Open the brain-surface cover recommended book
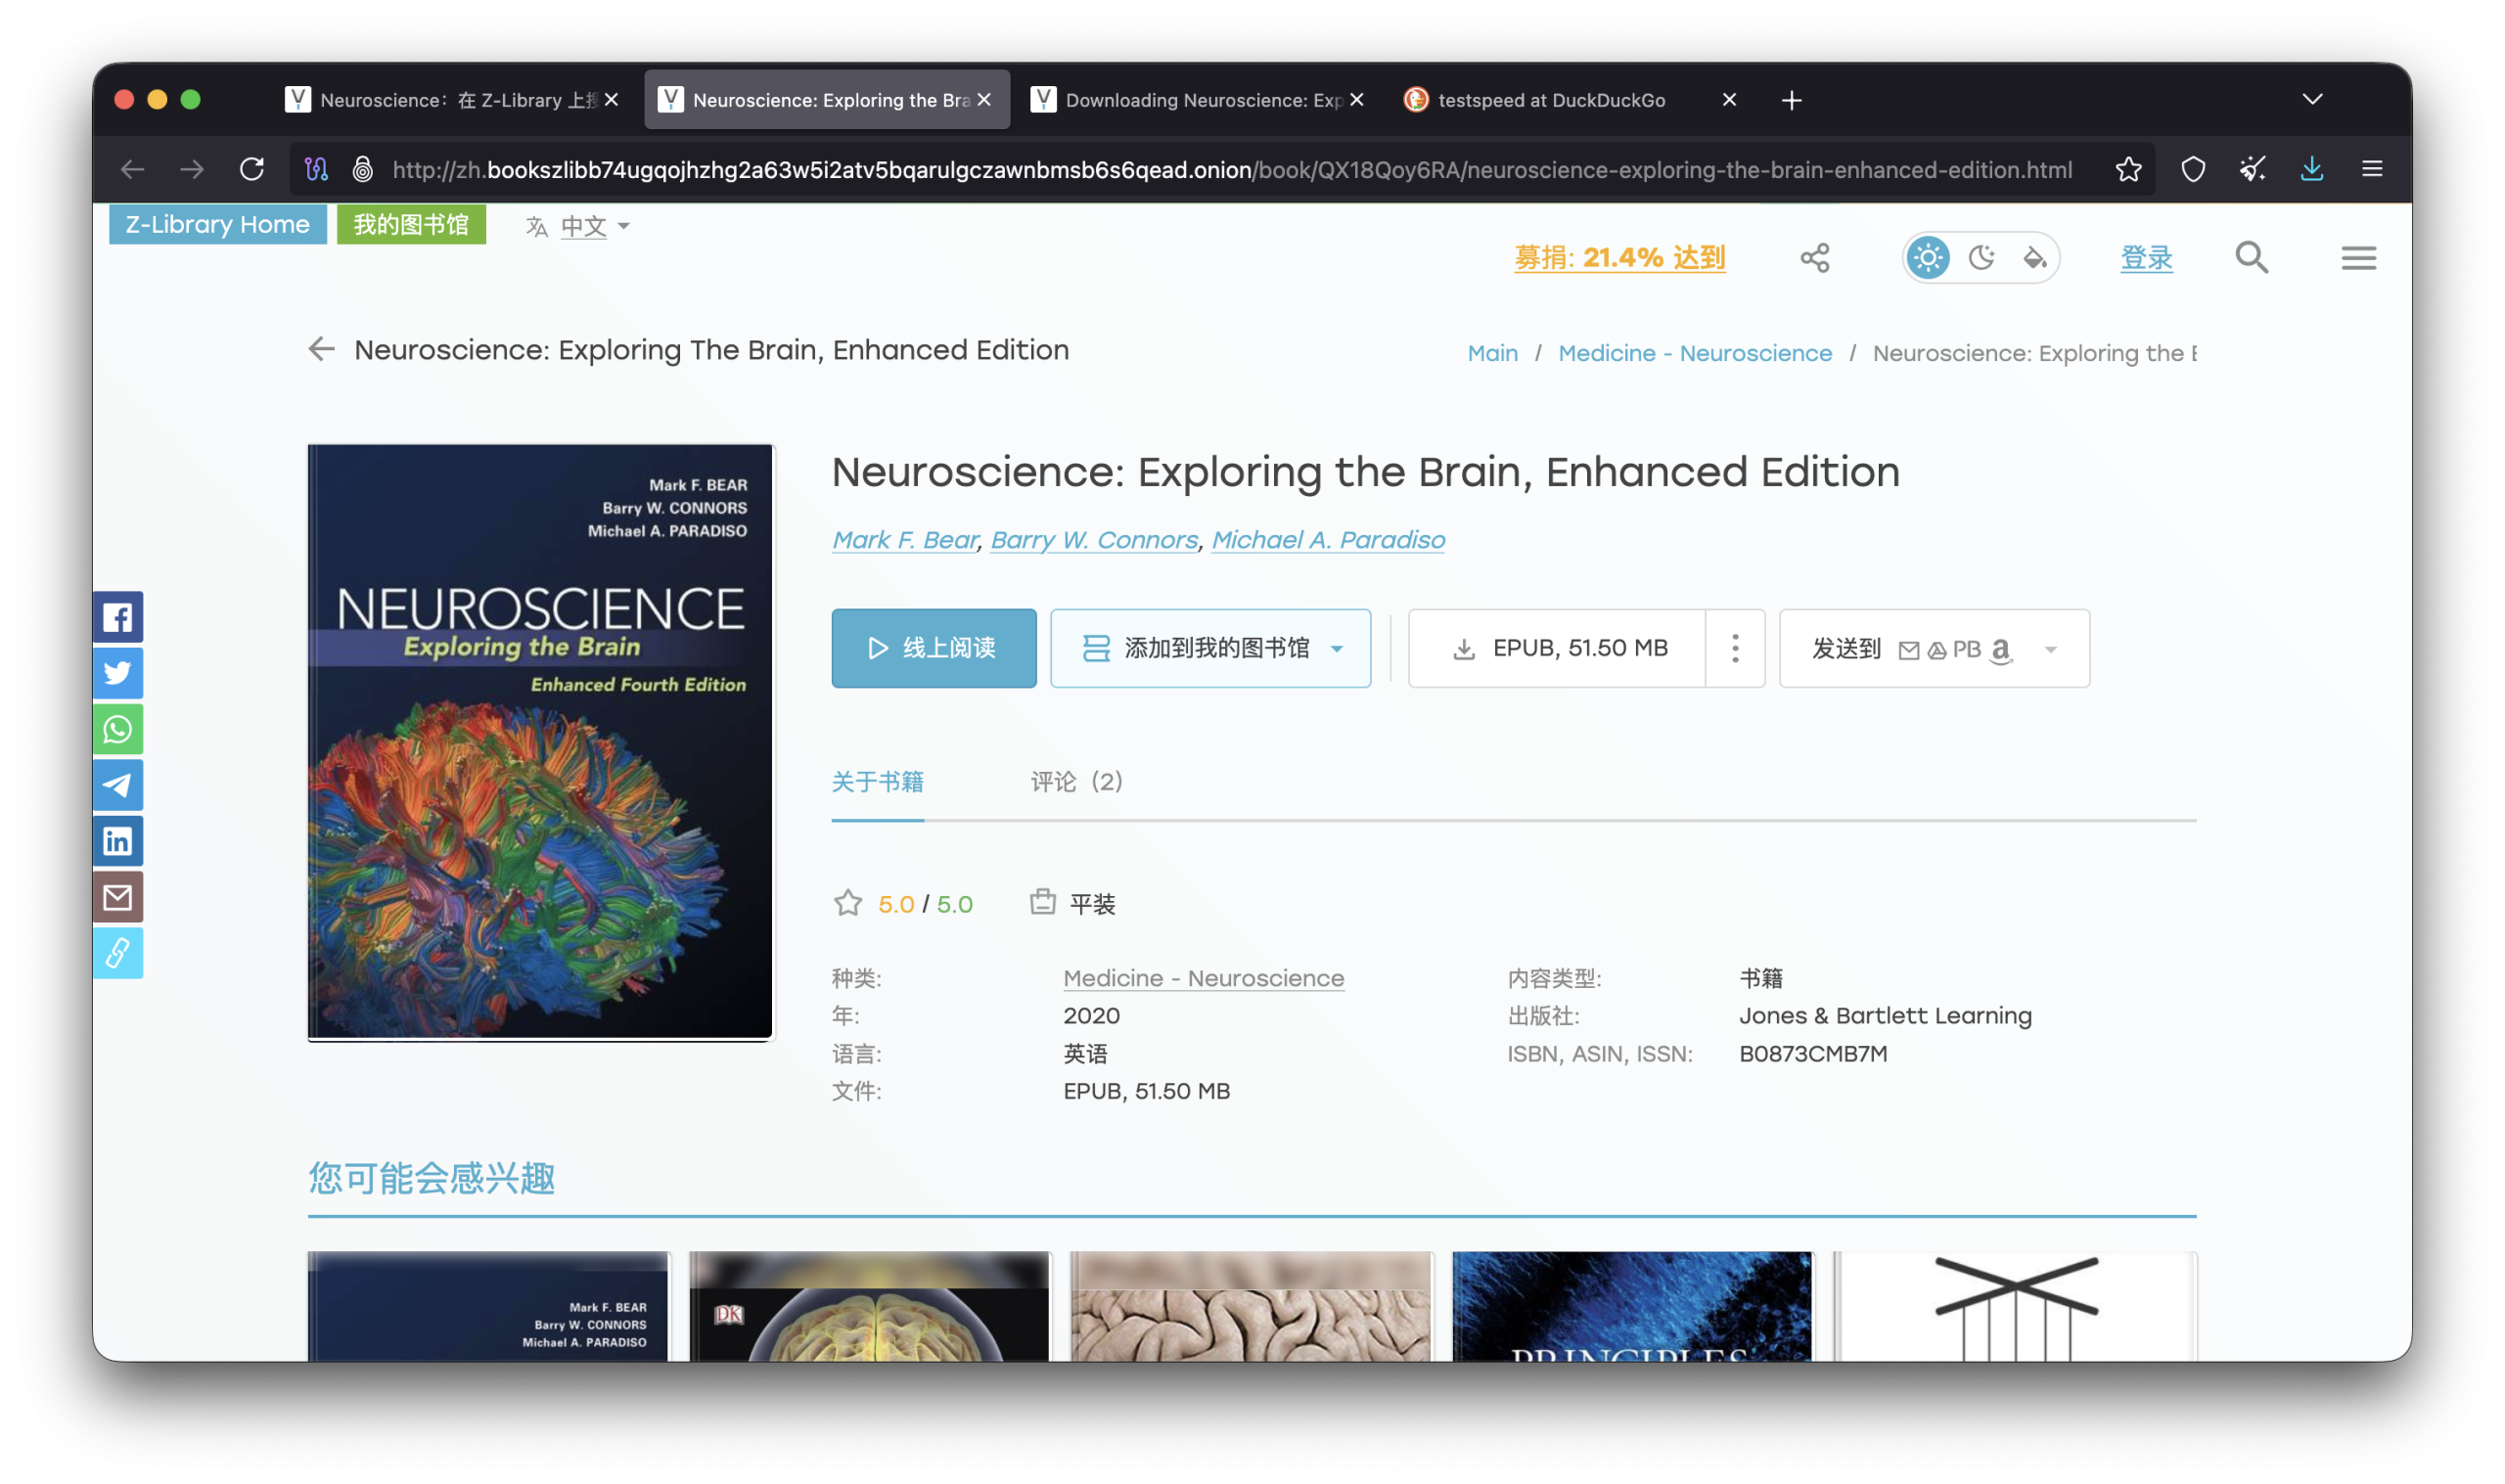Image resolution: width=2505 pixels, height=1484 pixels. (x=1252, y=1306)
